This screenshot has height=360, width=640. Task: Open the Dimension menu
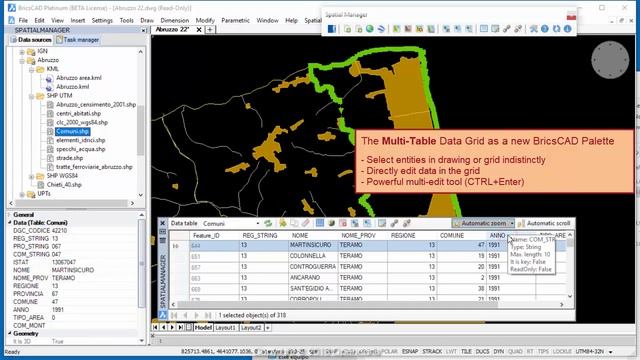(x=175, y=20)
